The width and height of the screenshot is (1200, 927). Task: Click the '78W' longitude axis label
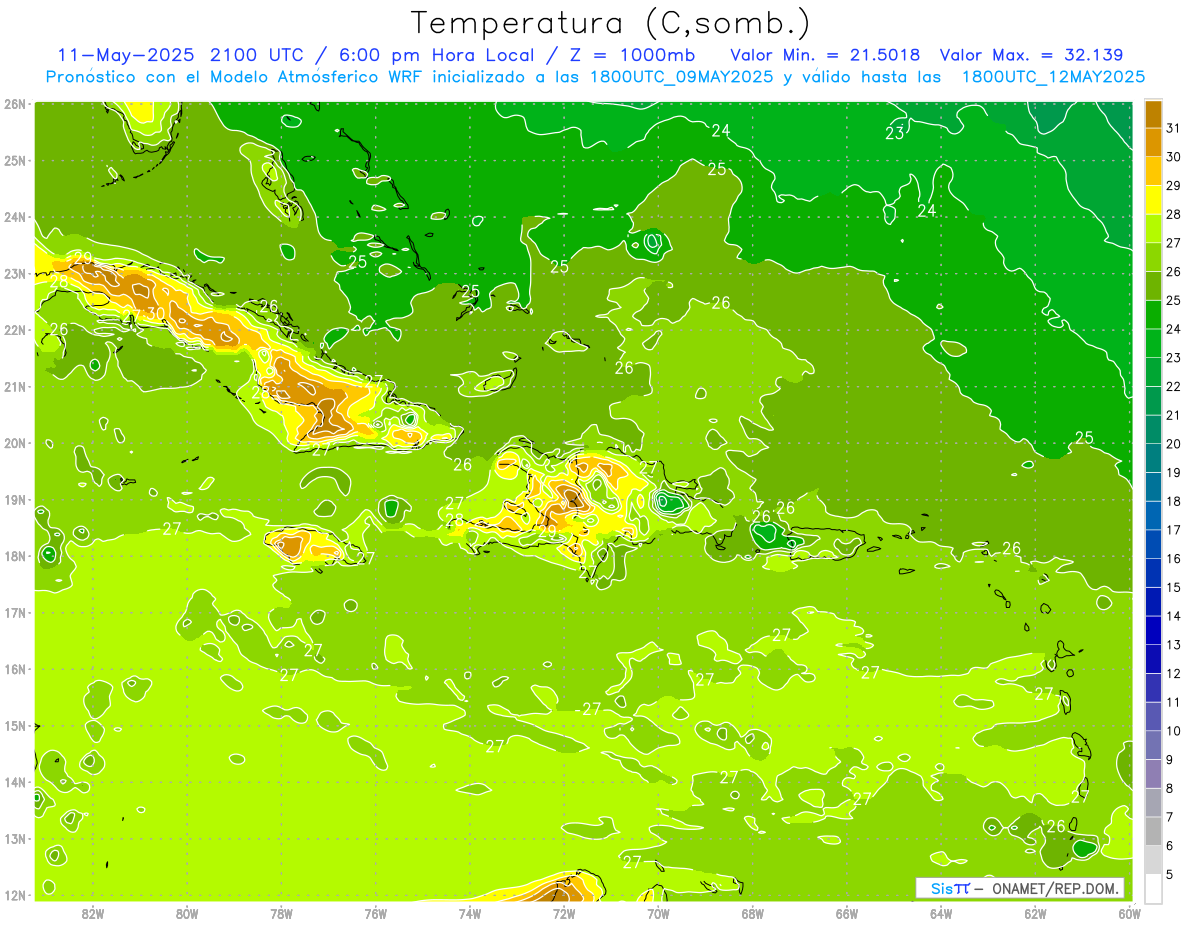coord(281,913)
